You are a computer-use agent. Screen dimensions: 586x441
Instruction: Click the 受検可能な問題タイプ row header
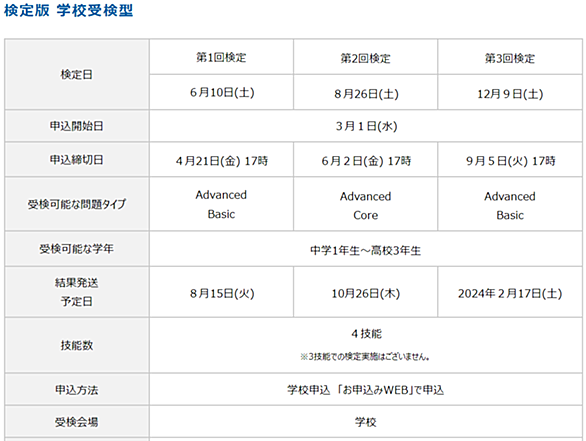77,204
